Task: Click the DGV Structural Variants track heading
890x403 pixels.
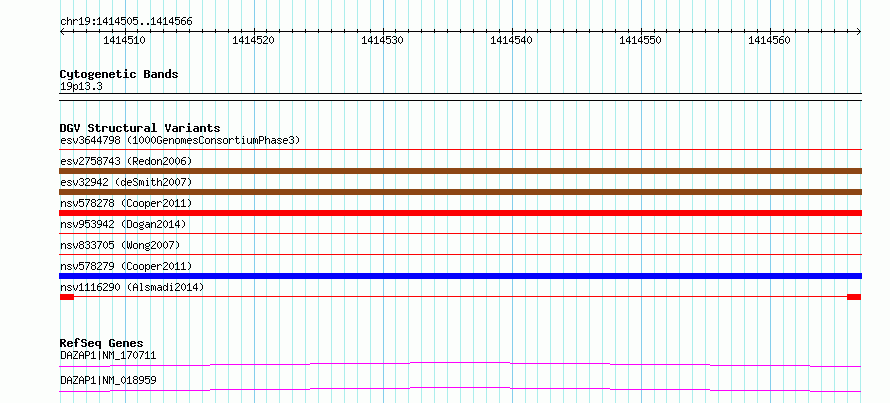Action: [140, 128]
